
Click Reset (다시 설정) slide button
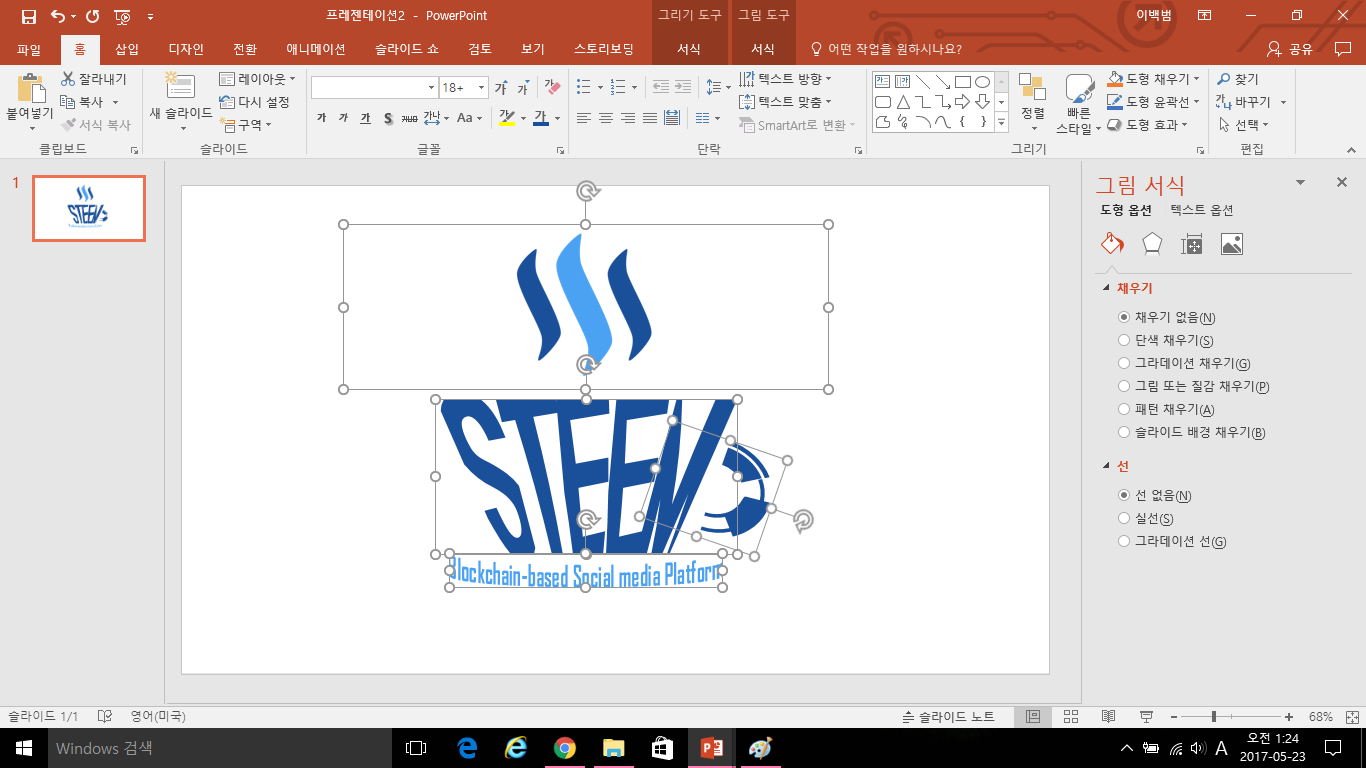click(254, 102)
